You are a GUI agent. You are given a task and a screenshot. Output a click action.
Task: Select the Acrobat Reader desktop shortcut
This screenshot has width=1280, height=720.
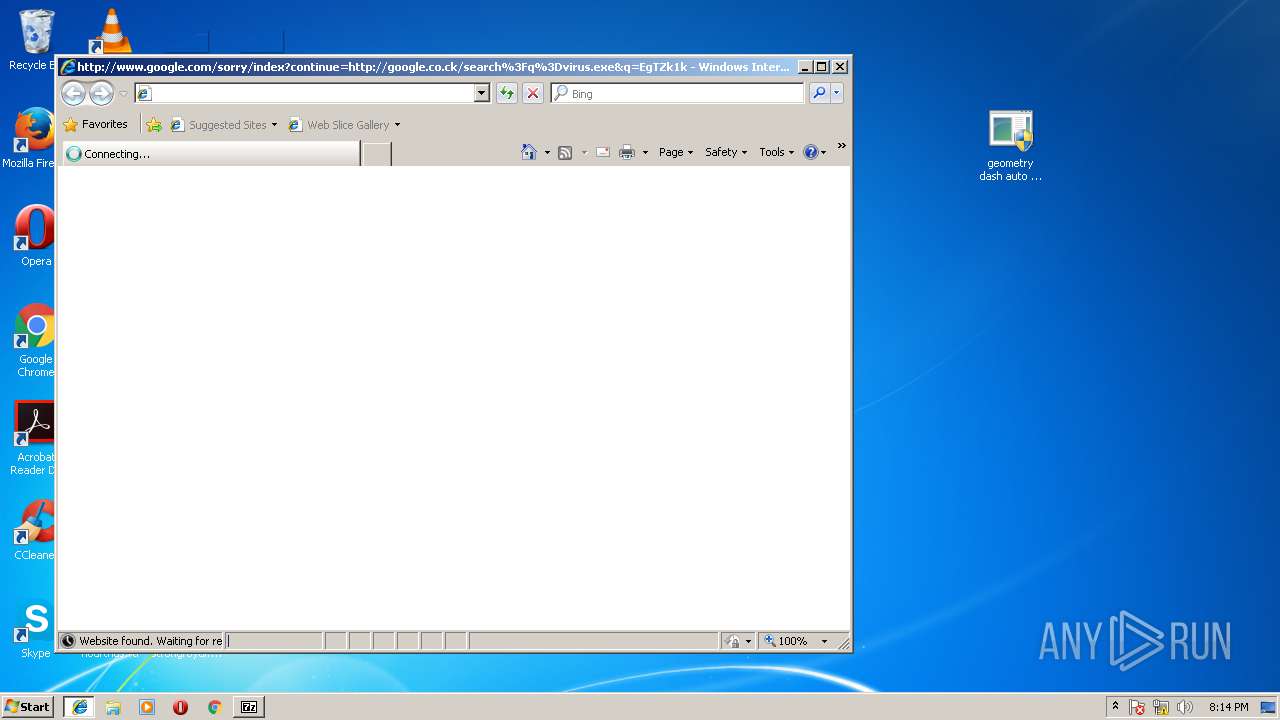33,438
